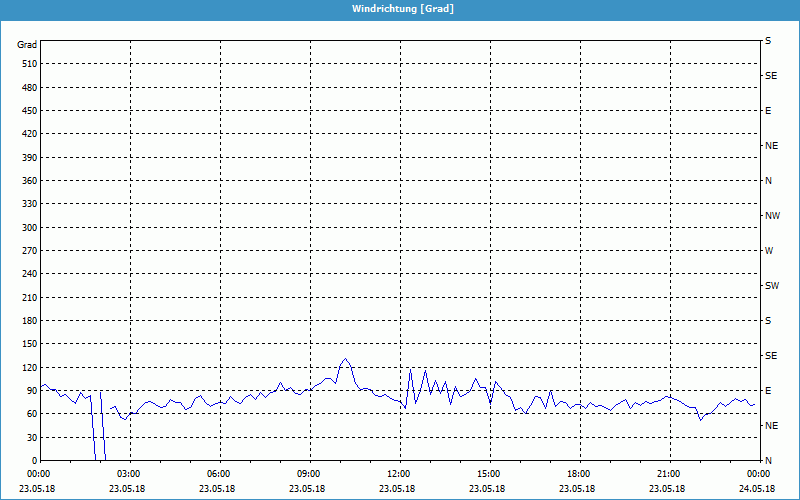This screenshot has width=800, height=500.
Task: Select the 03:00 time axis label
Action: tap(129, 474)
